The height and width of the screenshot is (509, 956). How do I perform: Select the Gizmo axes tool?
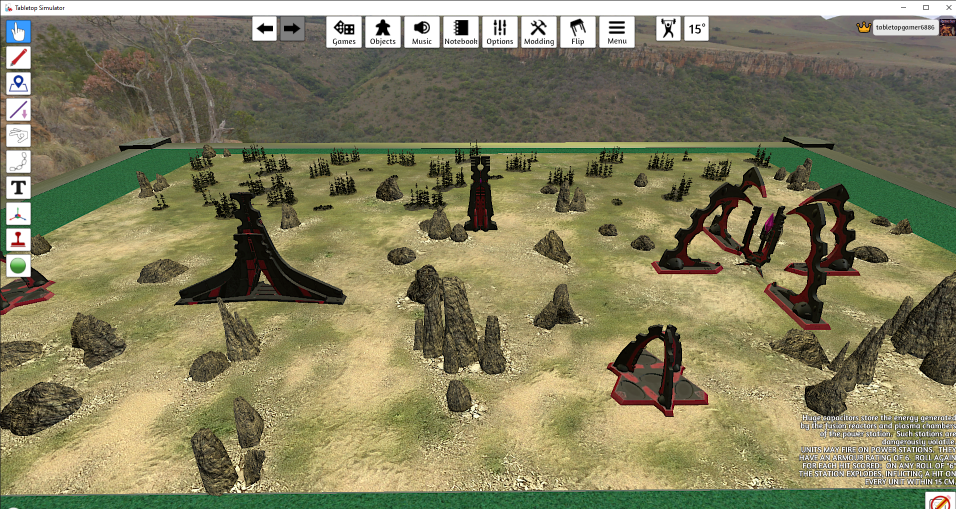[18, 215]
